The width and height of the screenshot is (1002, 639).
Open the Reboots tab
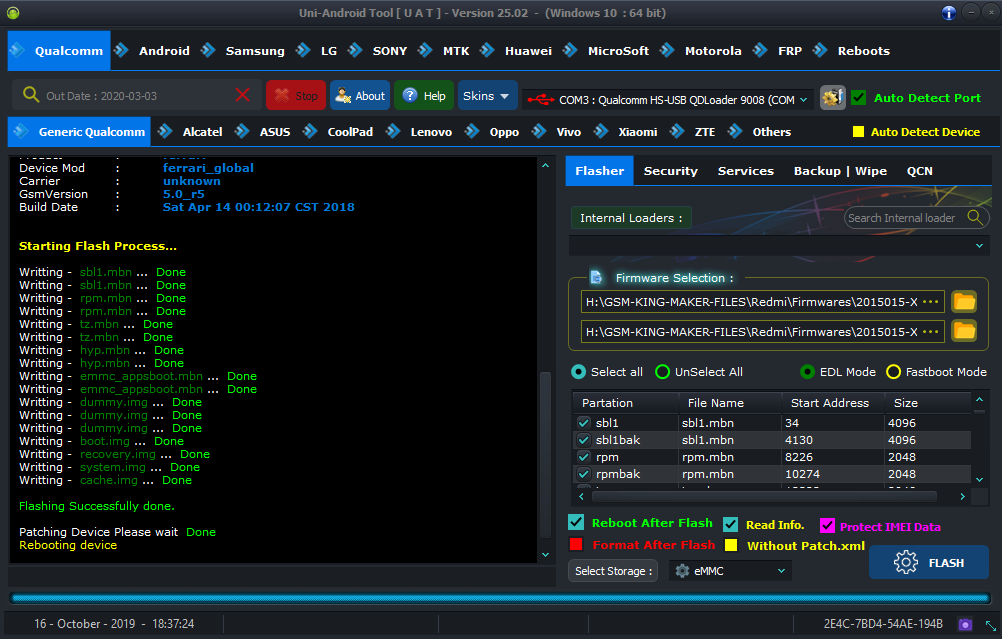[864, 50]
